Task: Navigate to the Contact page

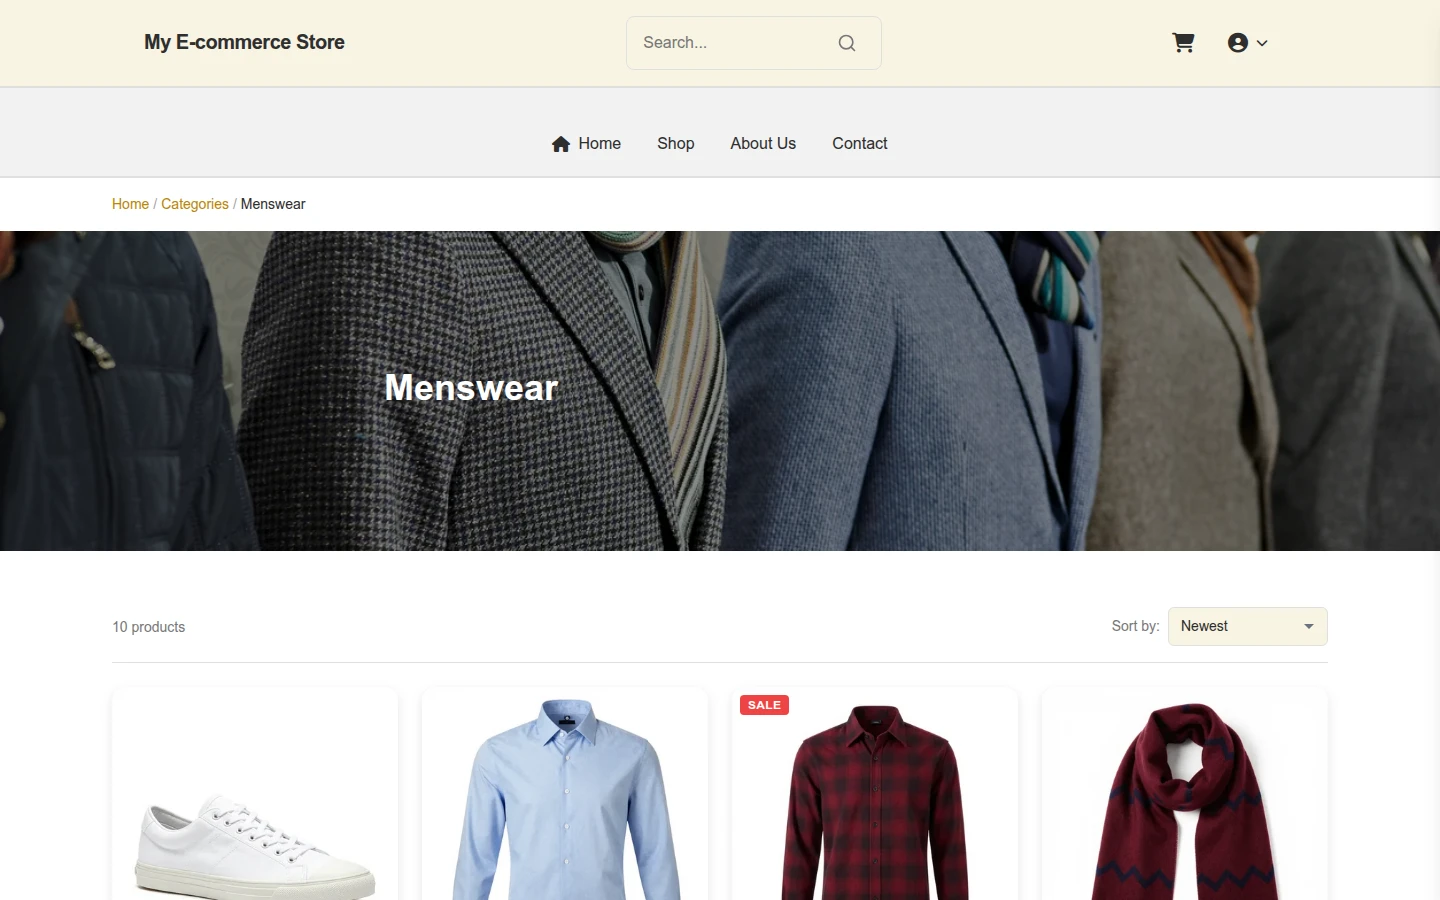Action: 860,143
